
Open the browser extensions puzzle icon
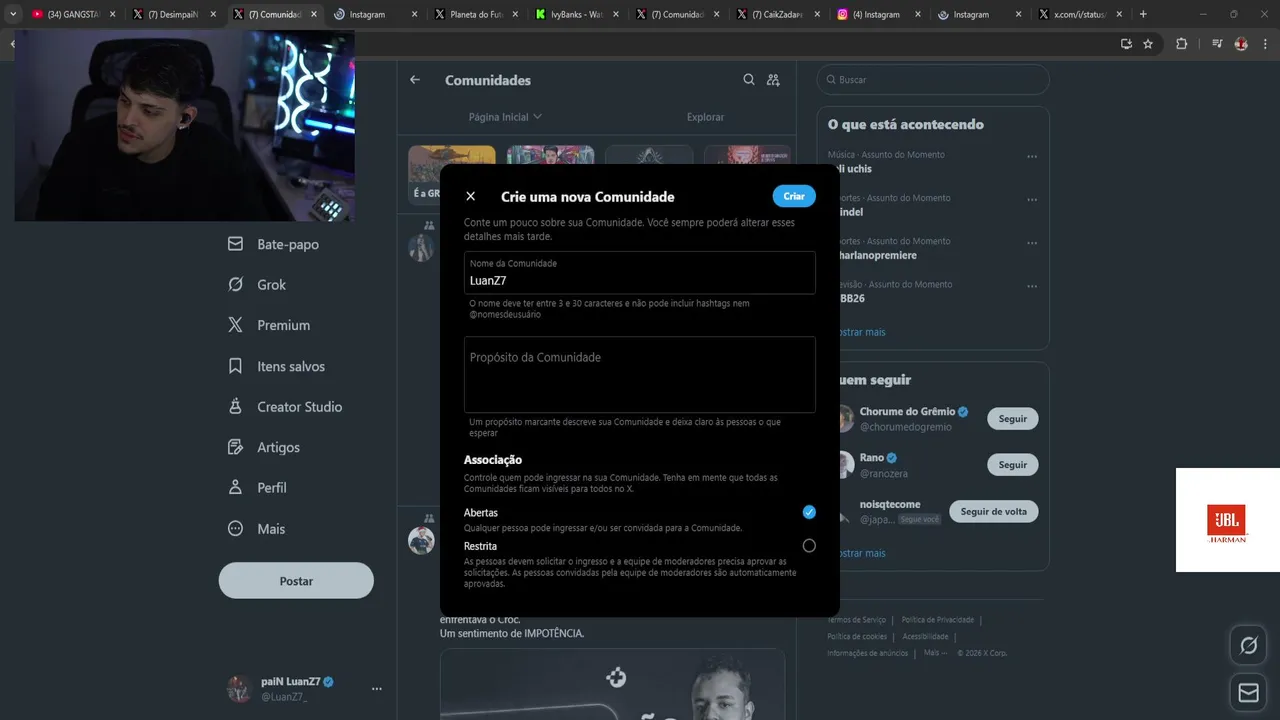(1181, 44)
